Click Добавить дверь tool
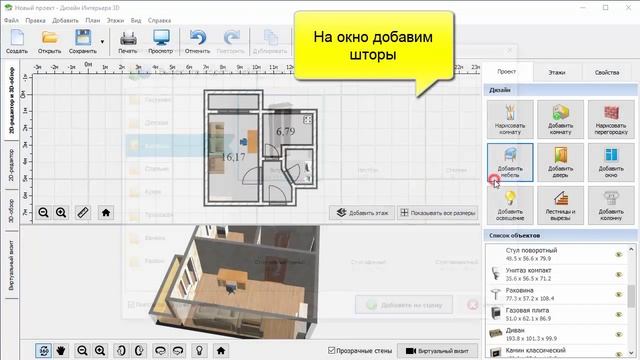This screenshot has width=640, height=360. (560, 162)
